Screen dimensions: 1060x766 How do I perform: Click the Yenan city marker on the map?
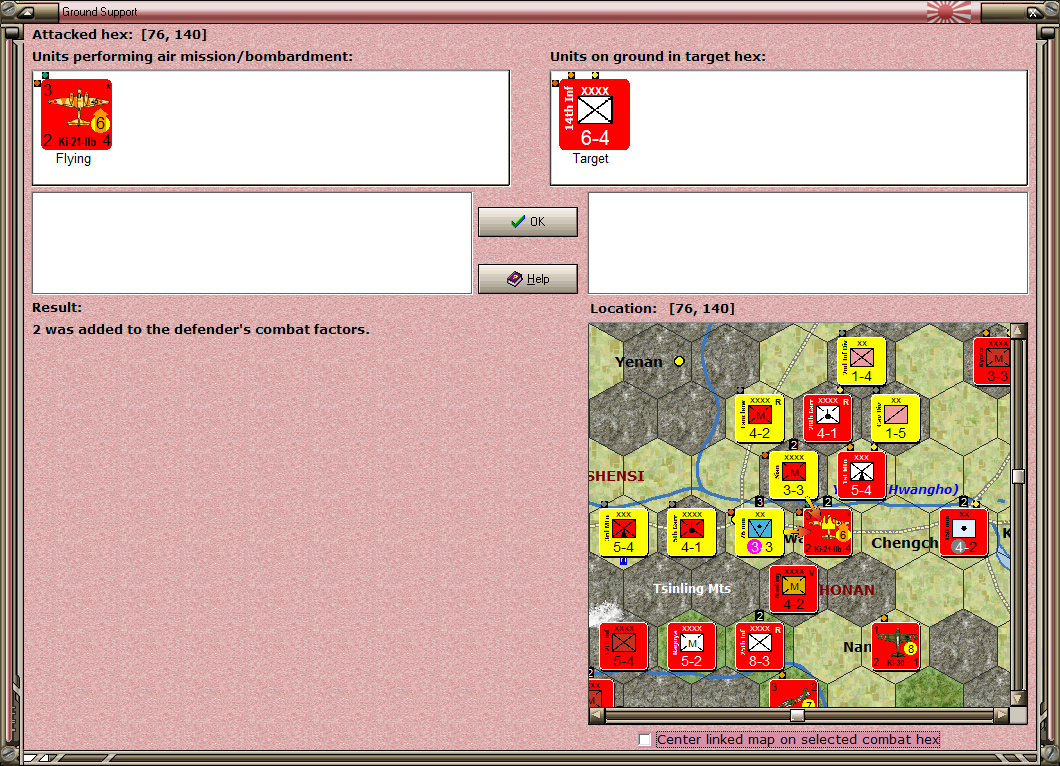pos(679,361)
